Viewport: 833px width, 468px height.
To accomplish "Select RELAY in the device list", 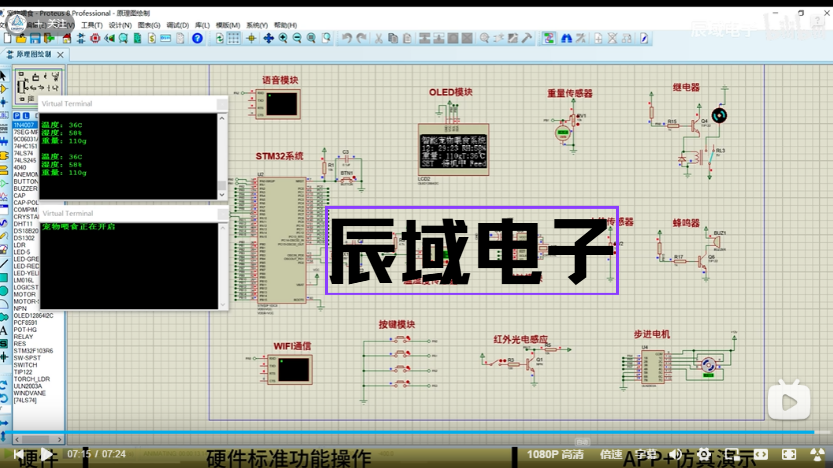I will 23,337.
